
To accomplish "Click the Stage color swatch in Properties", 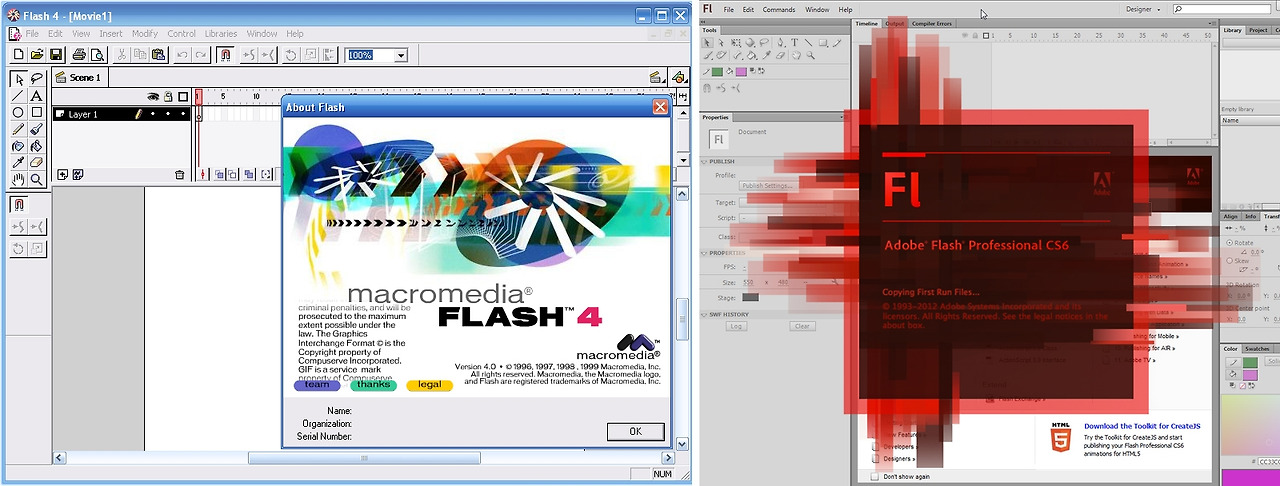I will [x=750, y=297].
